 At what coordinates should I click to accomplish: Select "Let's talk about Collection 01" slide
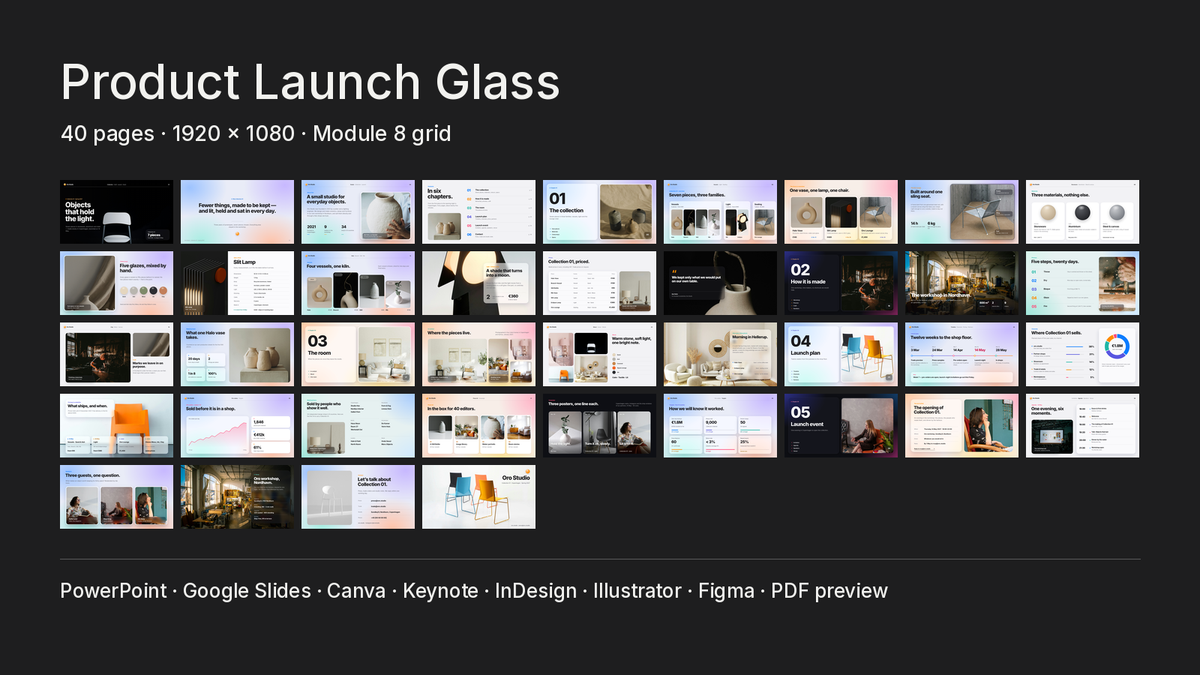[x=358, y=496]
